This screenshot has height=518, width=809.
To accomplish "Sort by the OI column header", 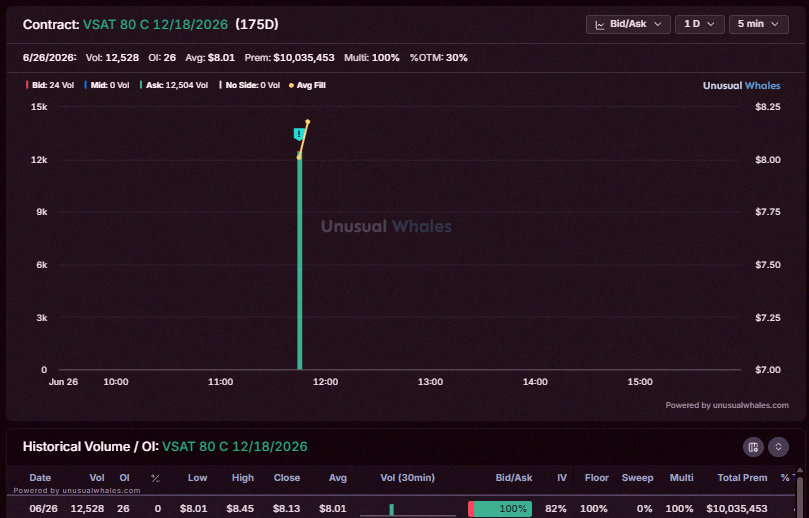I will pyautogui.click(x=124, y=478).
